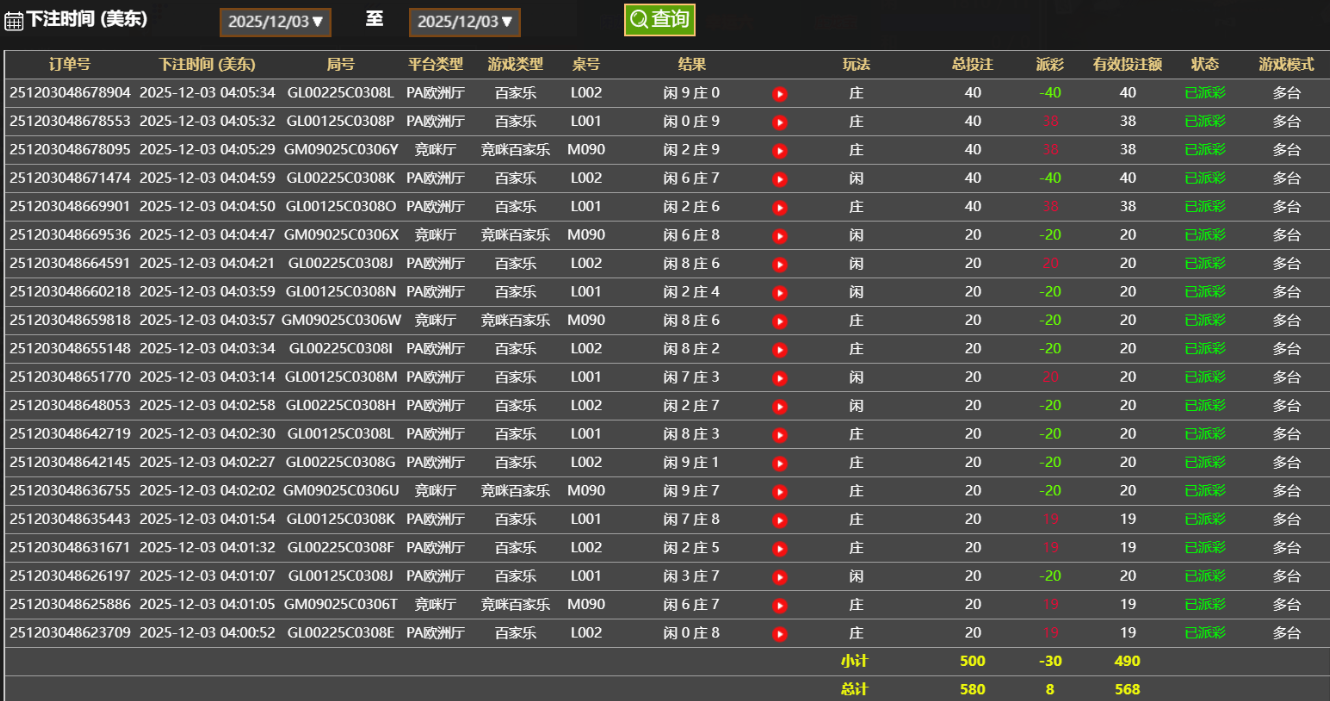Play replay on the 竞咪百家乐 row with result 闲6庄8
1330x701 pixels.
point(779,235)
